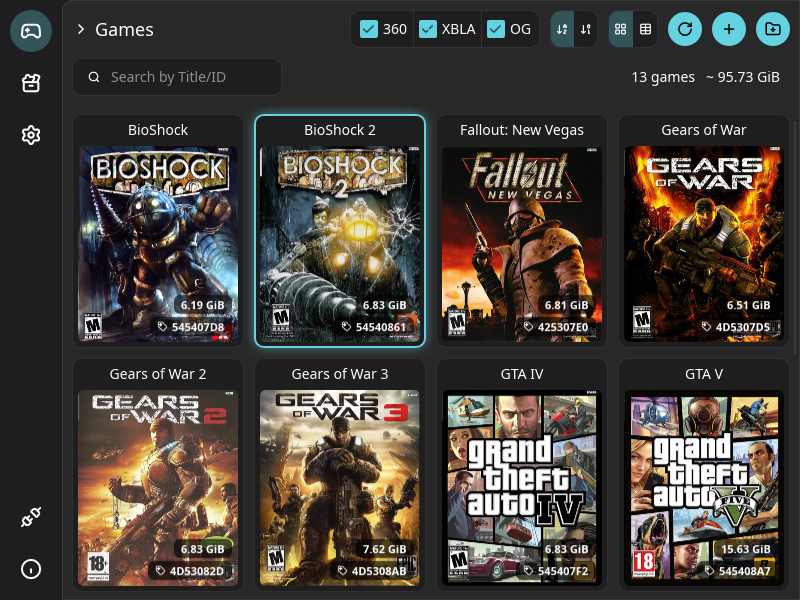The width and height of the screenshot is (800, 600).
Task: Expand the sidebar with the Games chevron
Action: coord(81,29)
